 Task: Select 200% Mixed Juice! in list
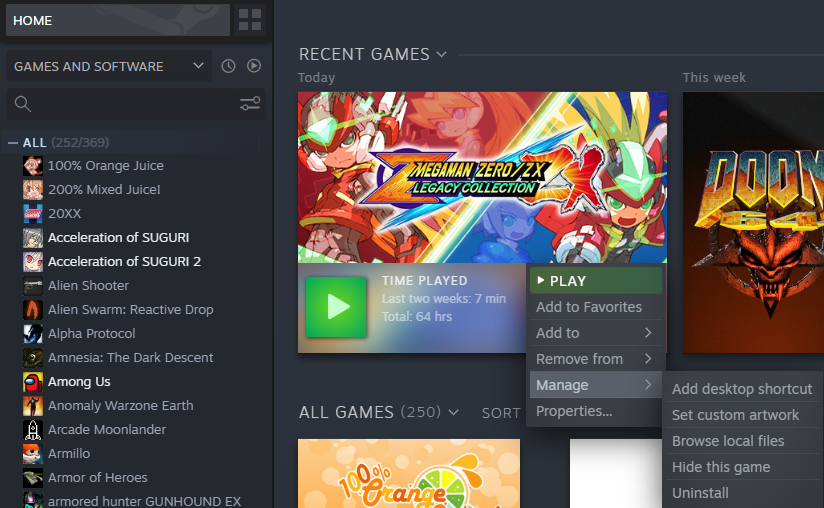[104, 190]
